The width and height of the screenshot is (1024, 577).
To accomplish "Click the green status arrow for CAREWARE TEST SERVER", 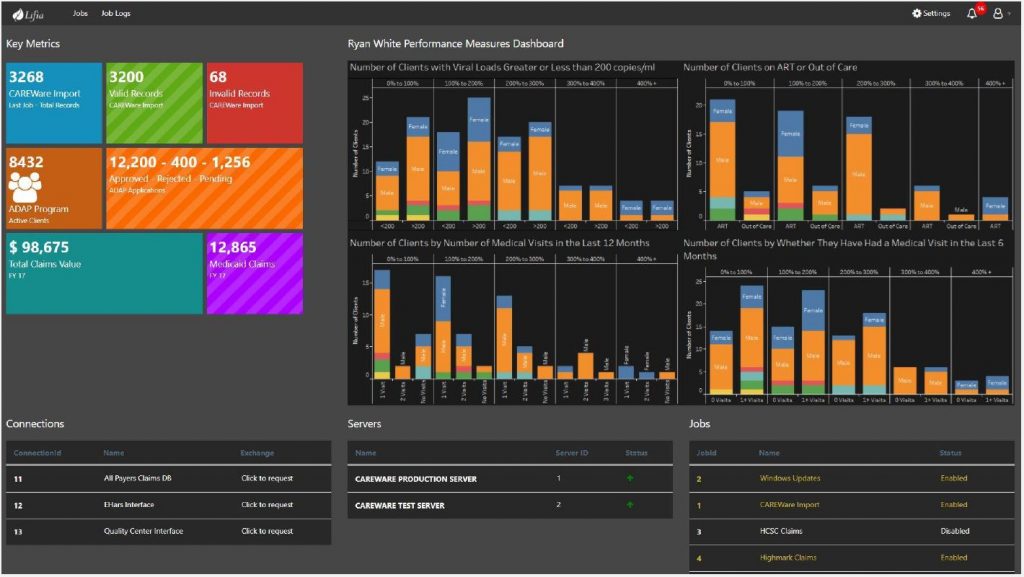I will click(631, 506).
